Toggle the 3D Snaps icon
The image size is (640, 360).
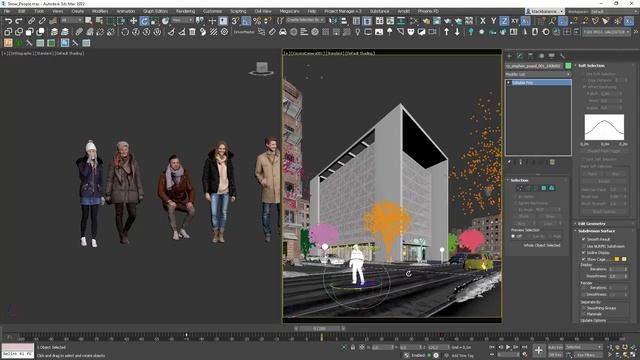point(235,20)
